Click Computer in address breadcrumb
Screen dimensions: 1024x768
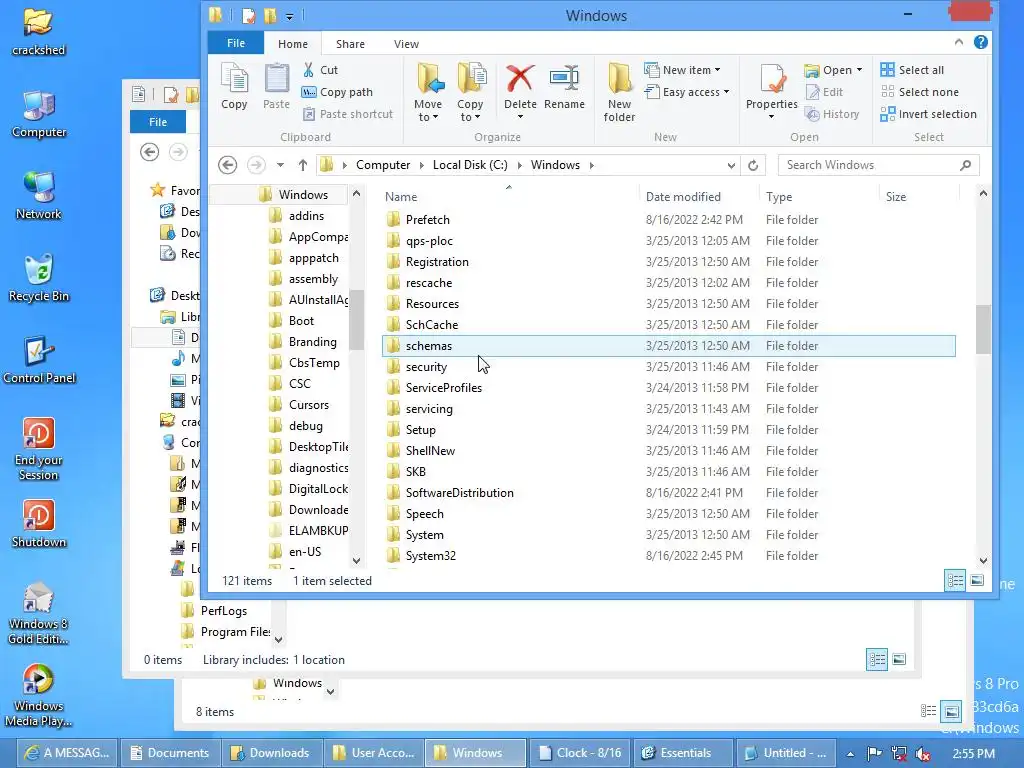coord(383,165)
